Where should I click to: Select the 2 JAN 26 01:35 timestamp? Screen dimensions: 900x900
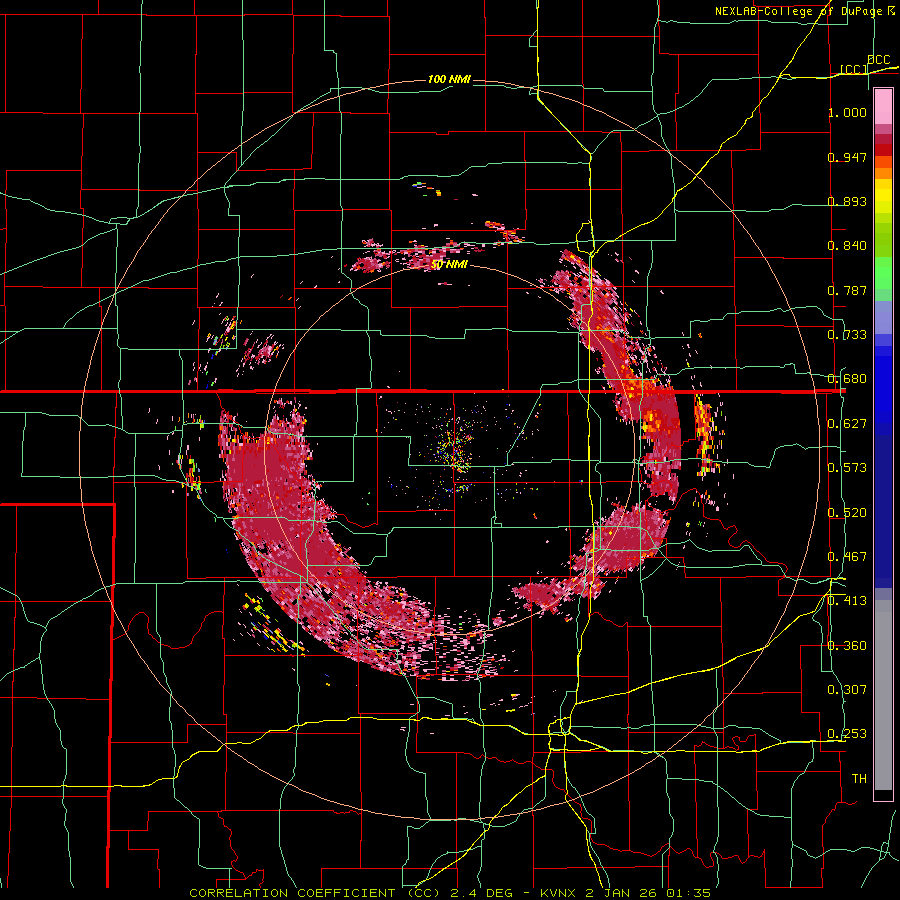click(x=648, y=893)
